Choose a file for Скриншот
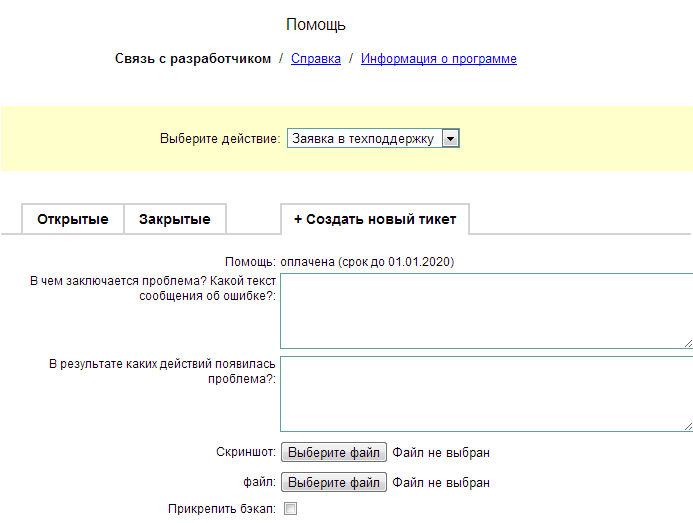693x523 pixels. (x=333, y=453)
